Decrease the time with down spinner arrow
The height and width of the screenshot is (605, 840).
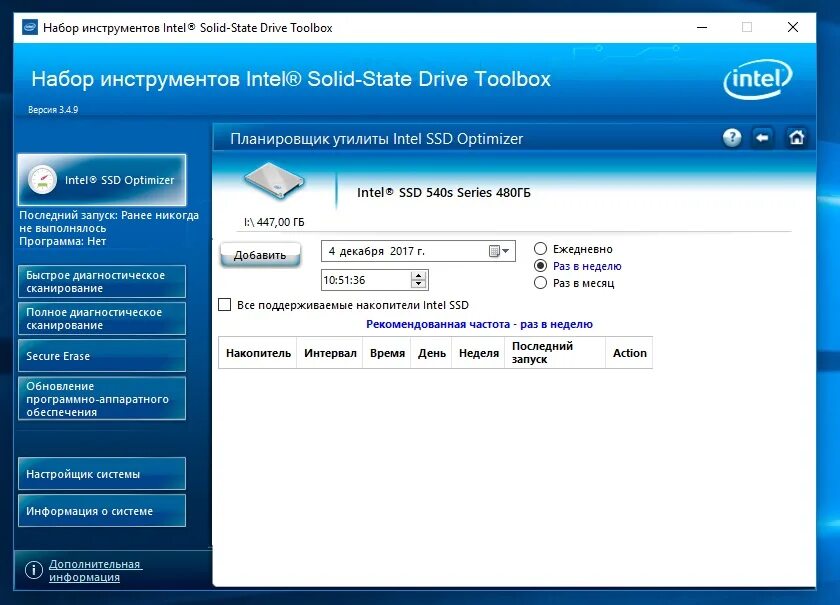click(x=418, y=284)
